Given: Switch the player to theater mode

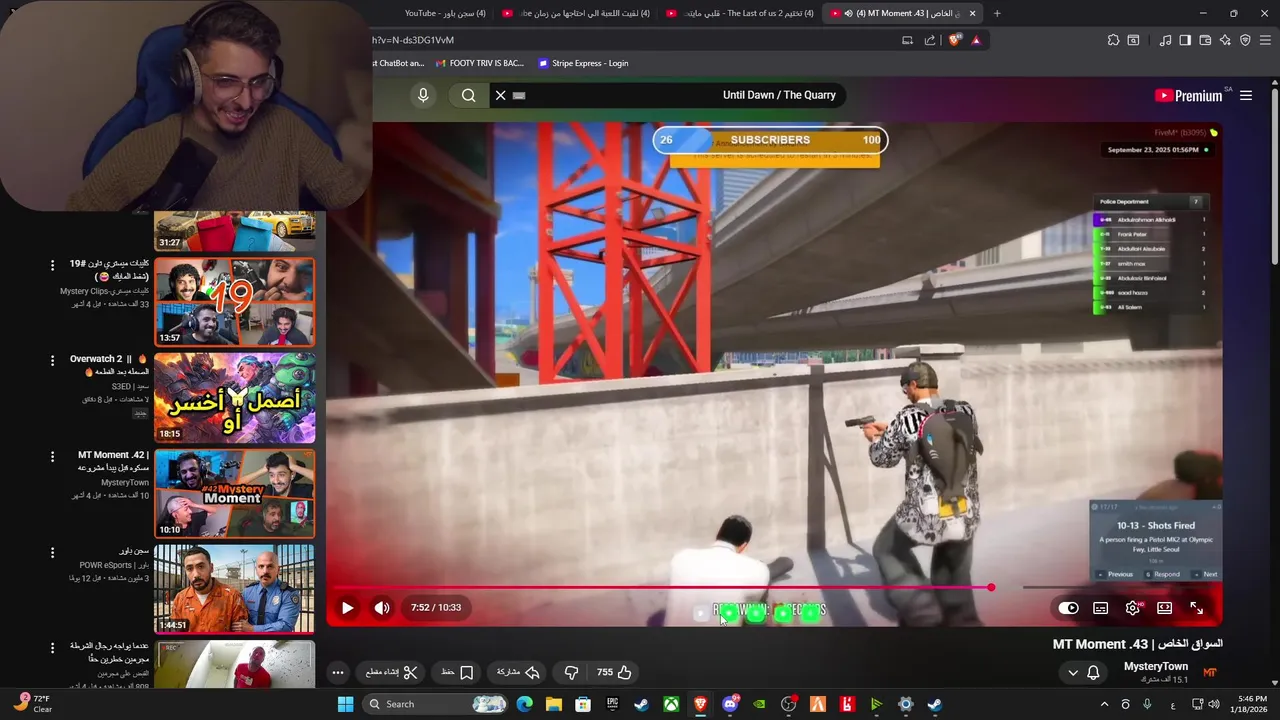Looking at the screenshot, I should pyautogui.click(x=1165, y=608).
